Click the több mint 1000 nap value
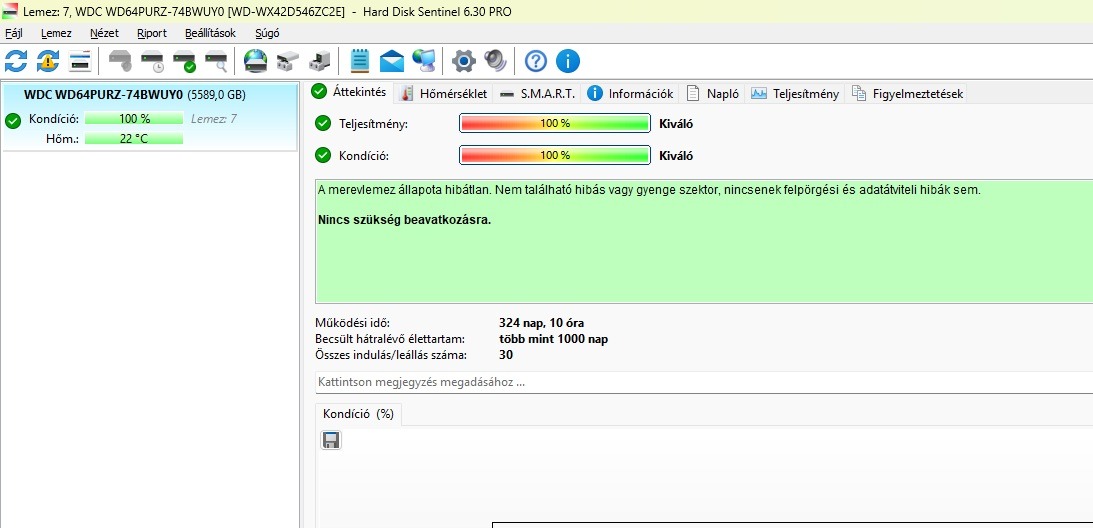Screen dimensions: 1093x528 pyautogui.click(x=554, y=339)
